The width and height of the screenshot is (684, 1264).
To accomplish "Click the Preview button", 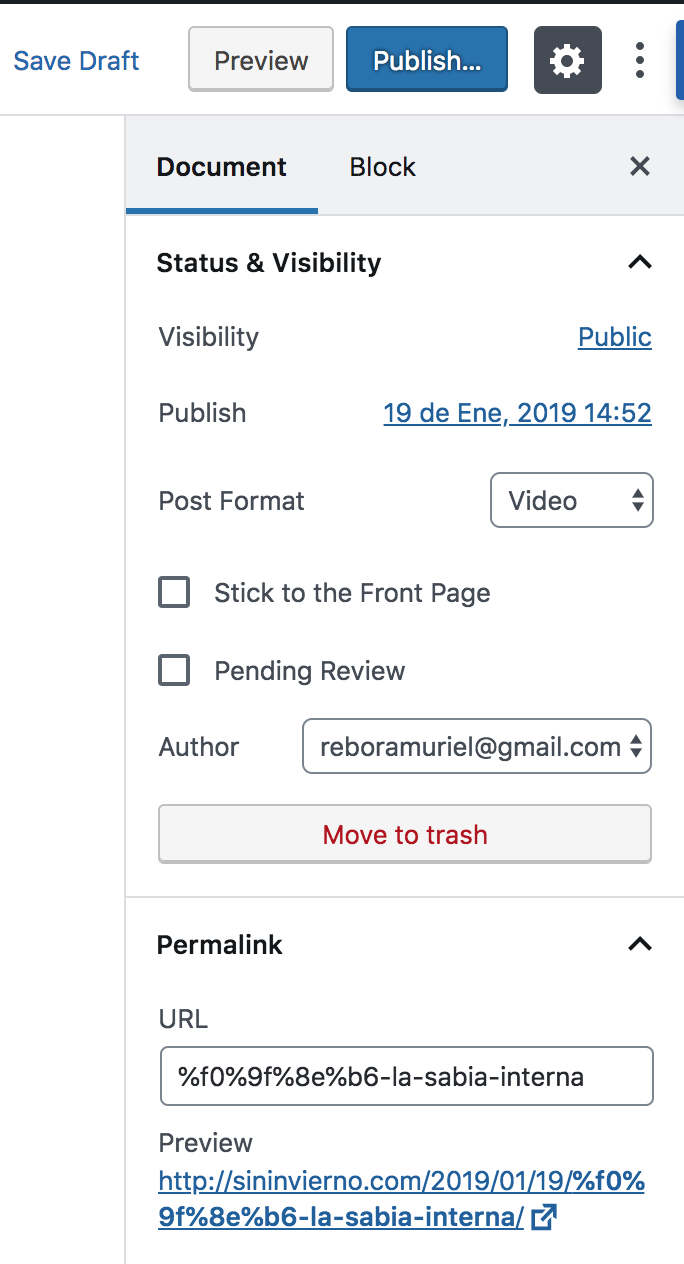I will click(261, 61).
